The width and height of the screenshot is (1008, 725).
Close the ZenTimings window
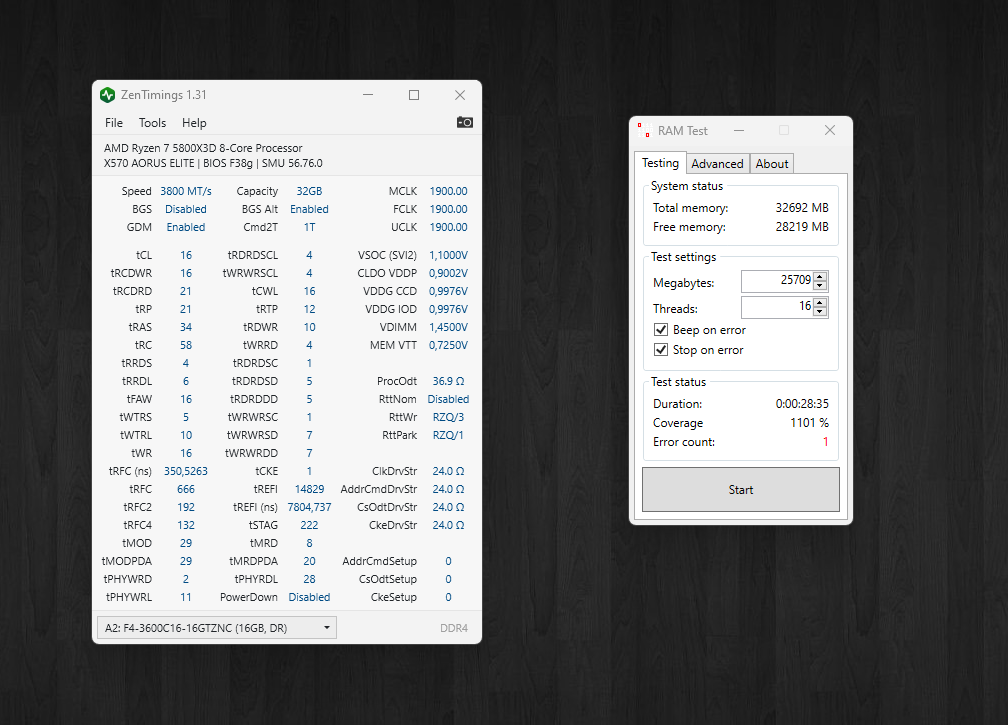[x=460, y=95]
